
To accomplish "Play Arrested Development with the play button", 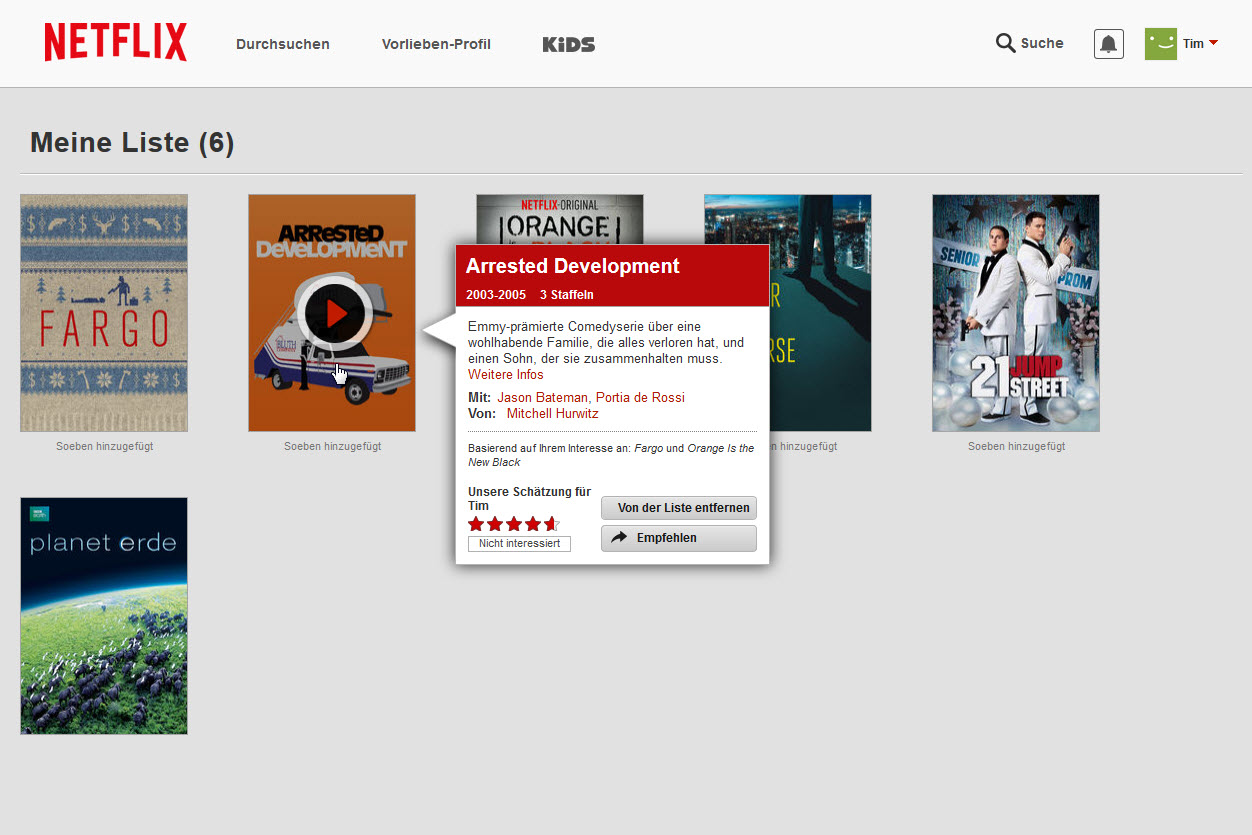I will coord(334,314).
